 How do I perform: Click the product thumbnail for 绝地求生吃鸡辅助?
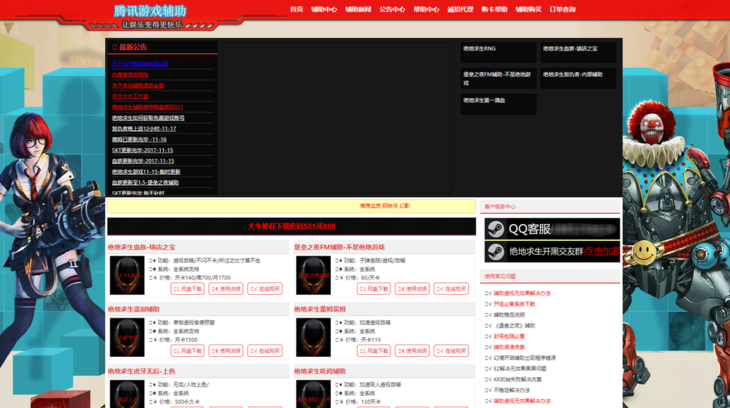(x=313, y=394)
